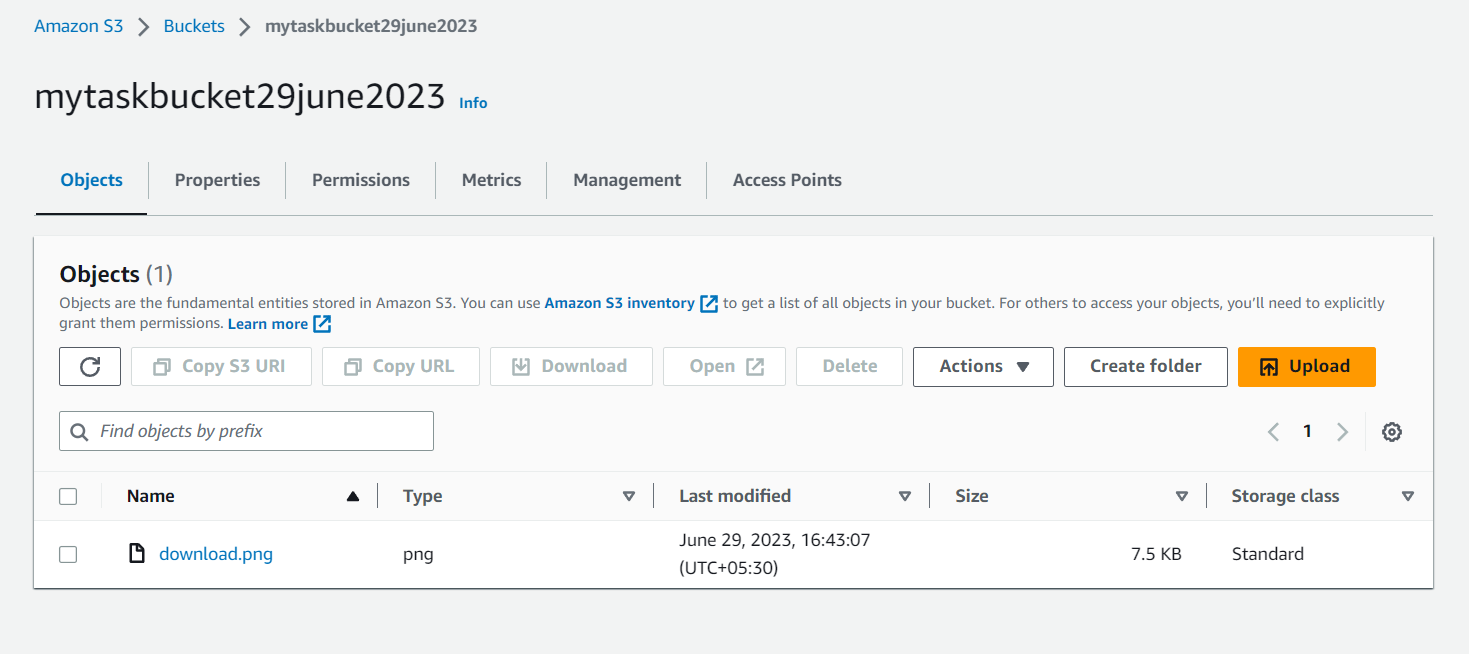Open the download.png object link

pyautogui.click(x=215, y=553)
